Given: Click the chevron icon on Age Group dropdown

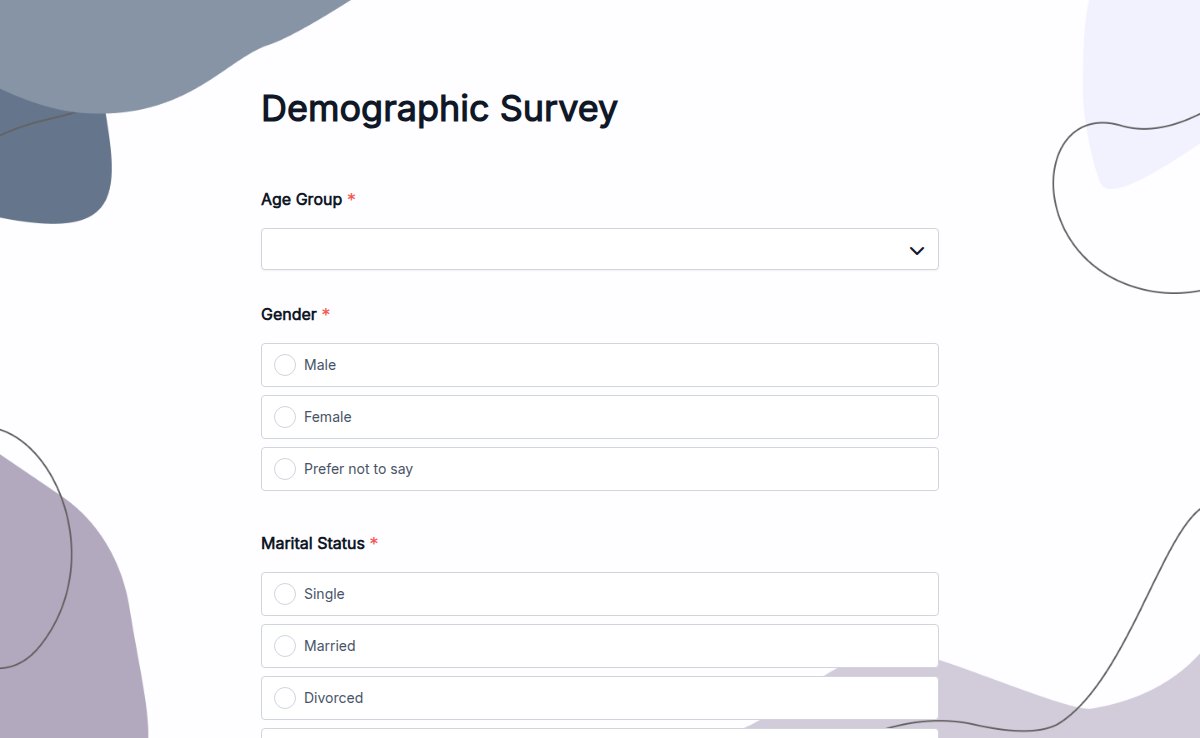Looking at the screenshot, I should coord(916,249).
